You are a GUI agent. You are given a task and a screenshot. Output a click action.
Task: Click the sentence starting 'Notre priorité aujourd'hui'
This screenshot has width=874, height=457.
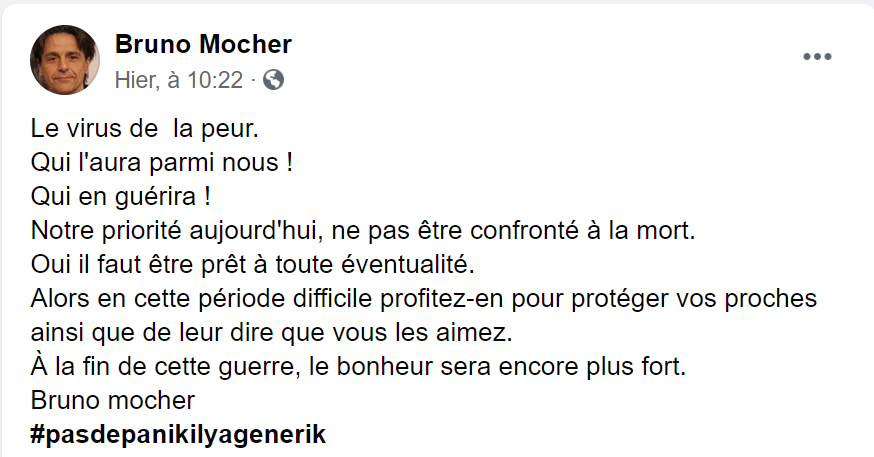click(362, 230)
